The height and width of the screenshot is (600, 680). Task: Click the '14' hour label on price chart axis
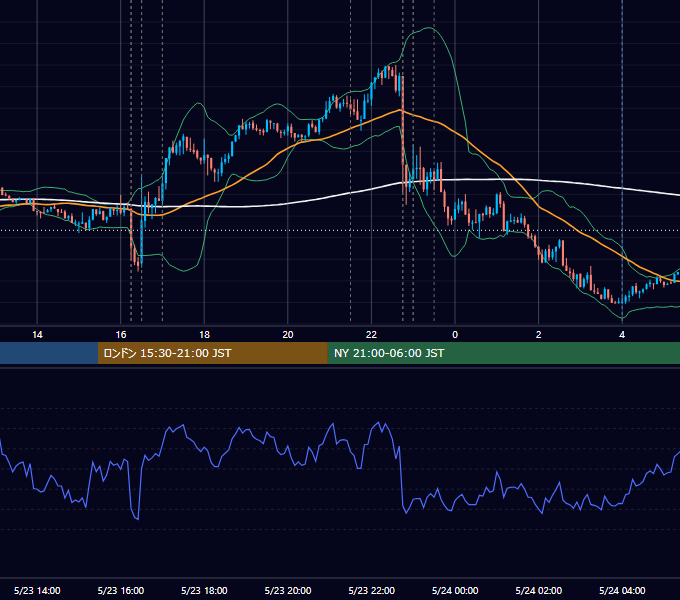point(37,335)
